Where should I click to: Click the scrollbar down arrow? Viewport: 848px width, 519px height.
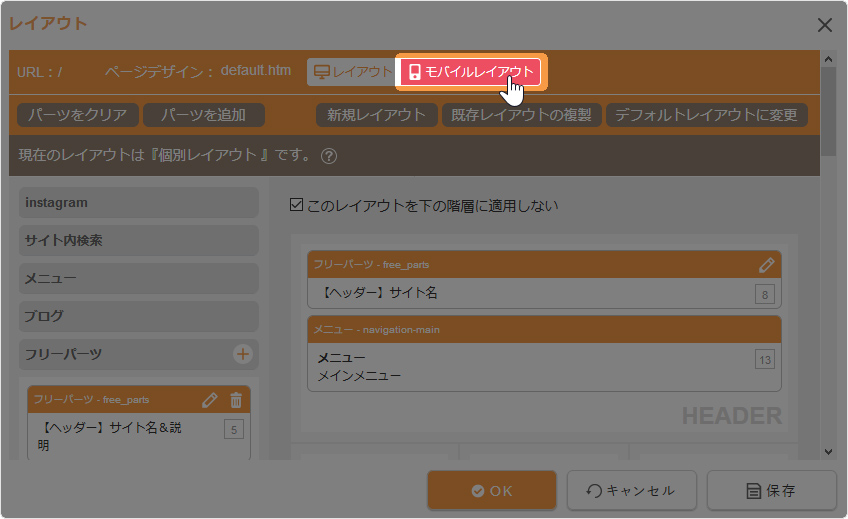point(828,452)
